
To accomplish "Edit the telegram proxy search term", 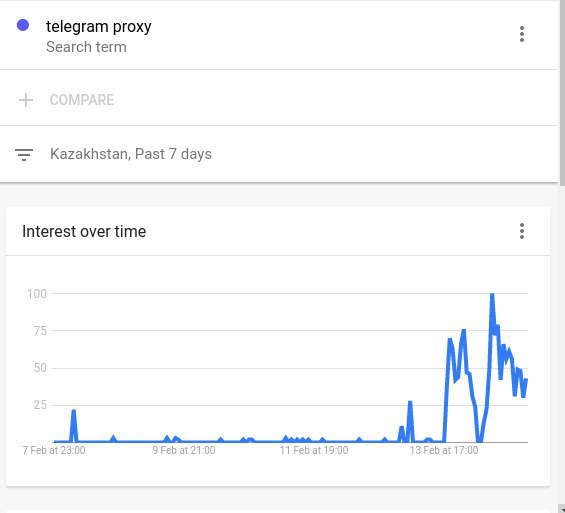I will coord(99,26).
